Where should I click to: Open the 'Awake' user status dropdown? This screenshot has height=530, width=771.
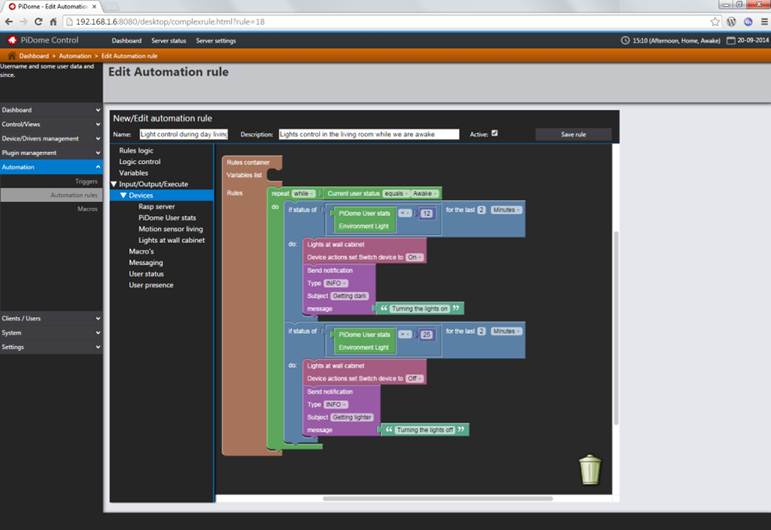point(424,193)
